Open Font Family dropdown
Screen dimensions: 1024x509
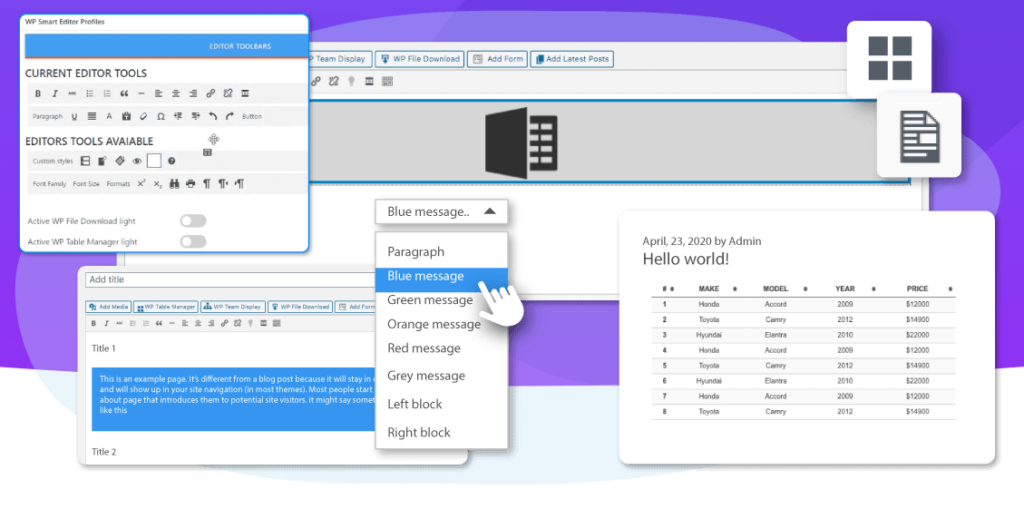(x=50, y=184)
